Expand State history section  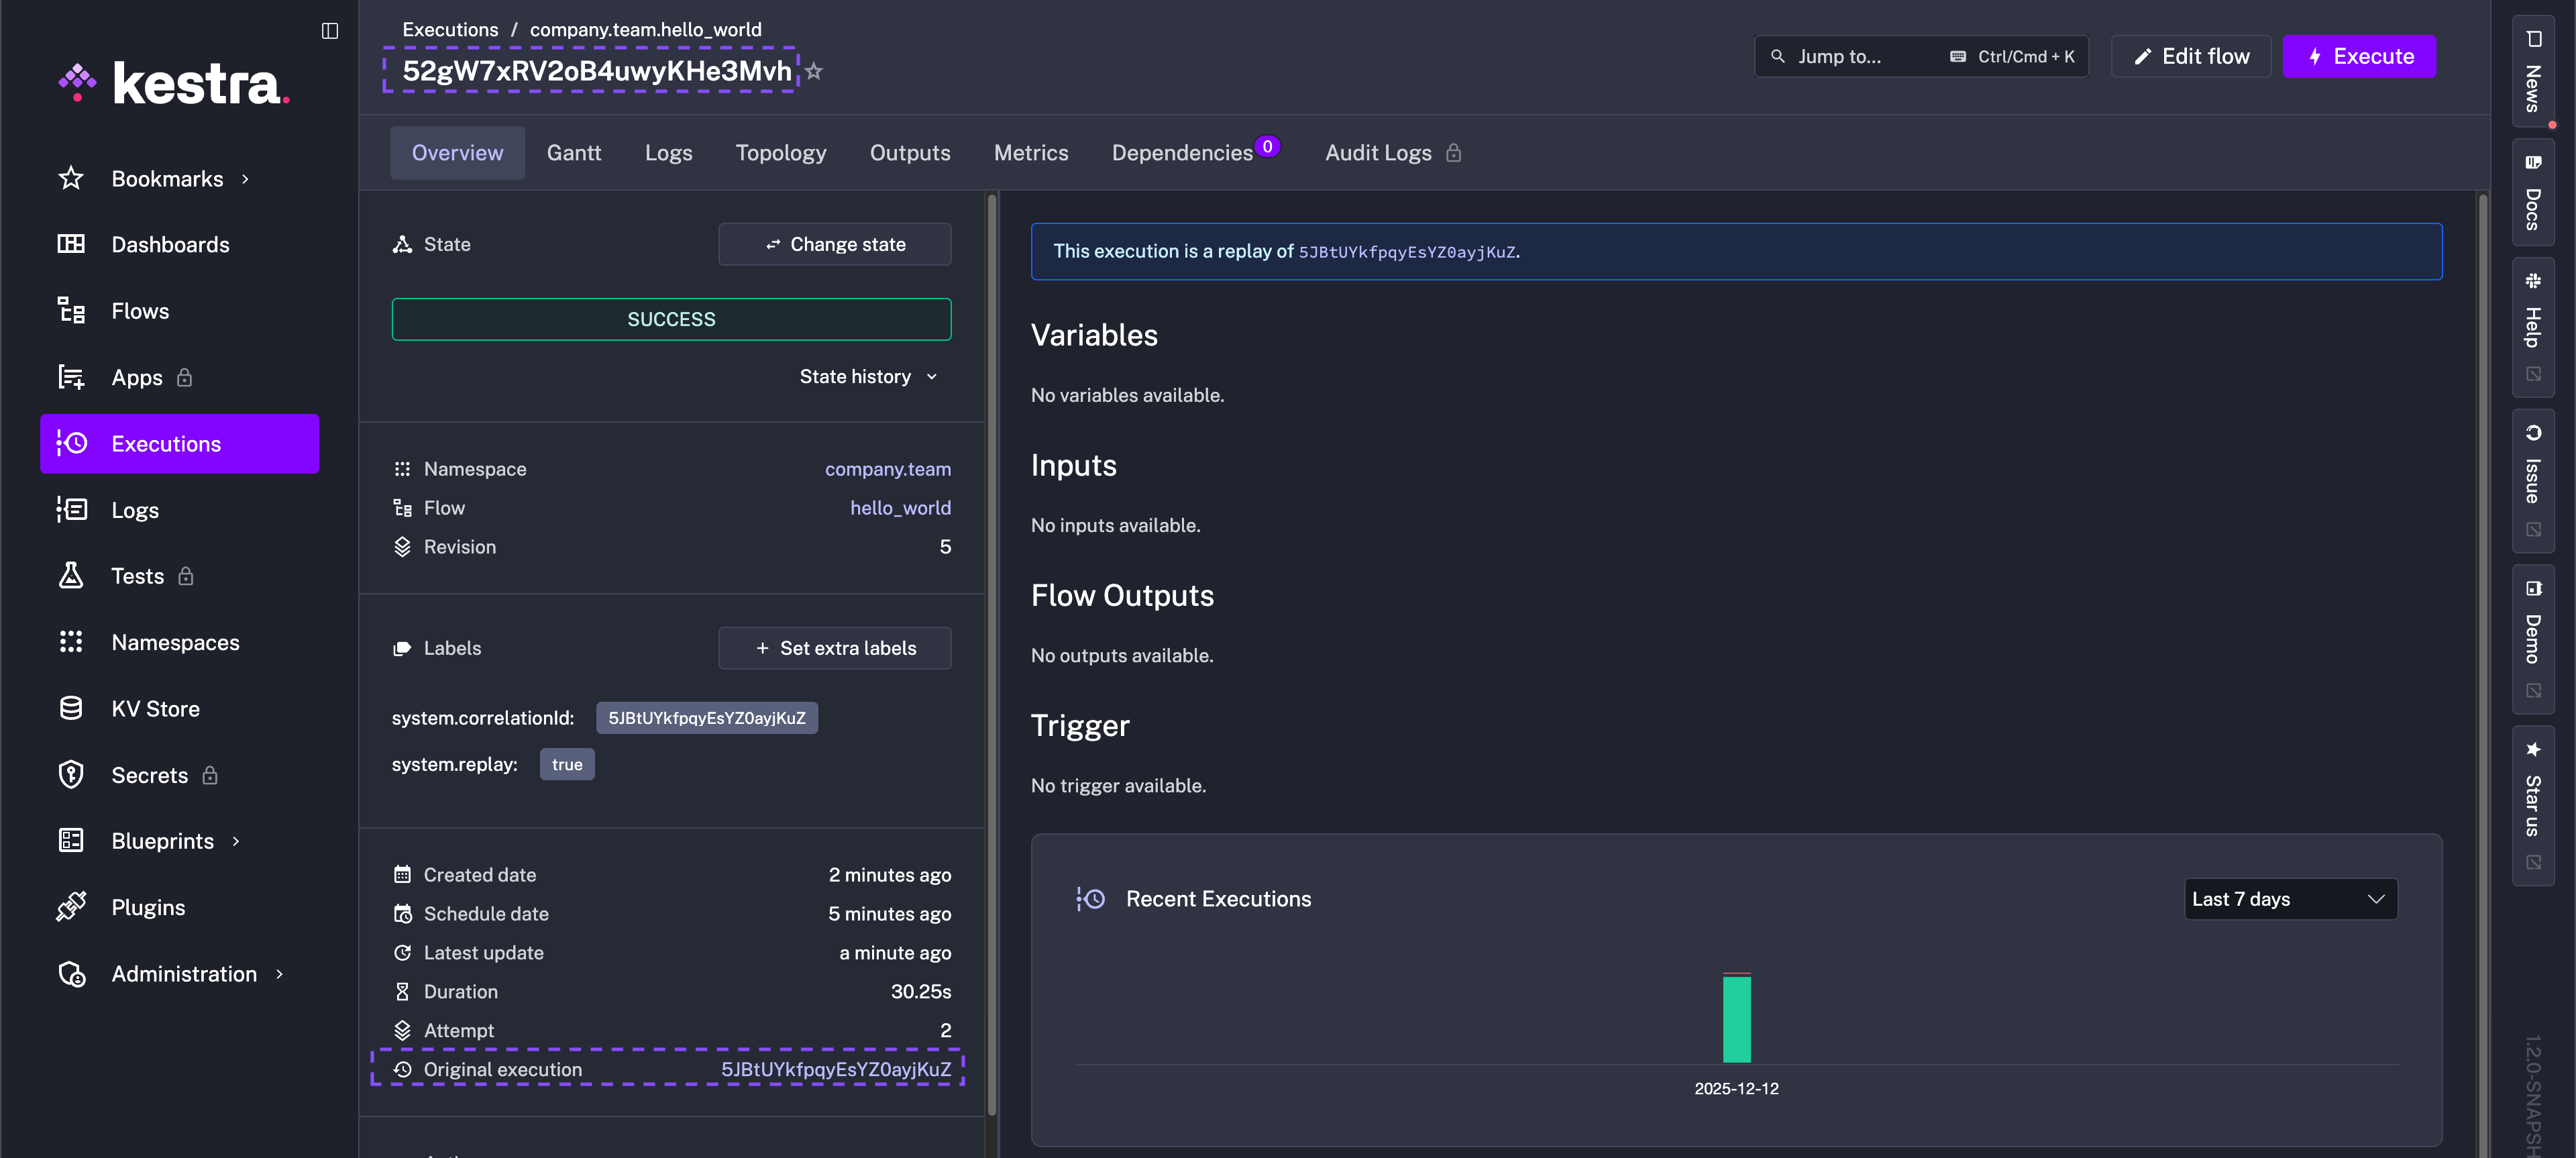pos(868,377)
